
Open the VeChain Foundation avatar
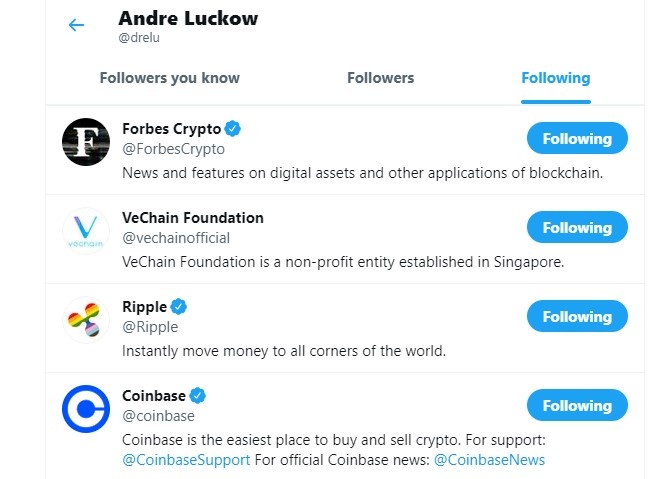point(85,230)
